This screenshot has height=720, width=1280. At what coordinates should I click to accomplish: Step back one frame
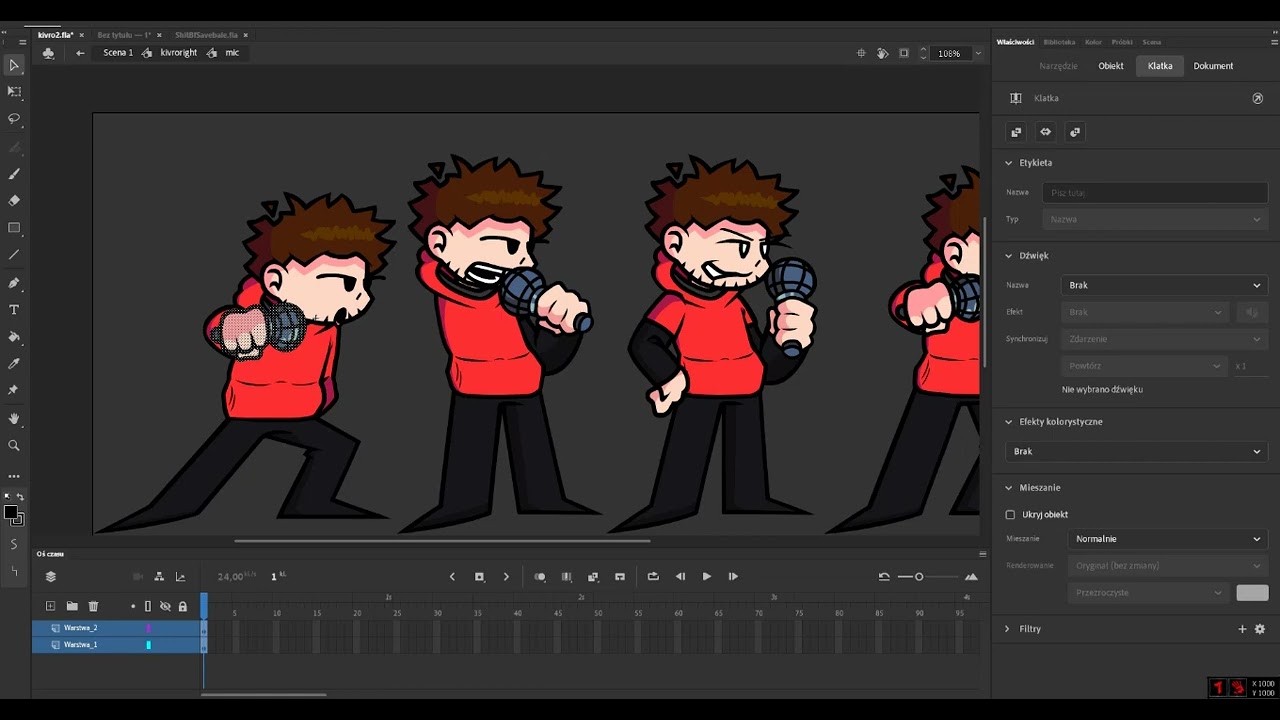680,576
